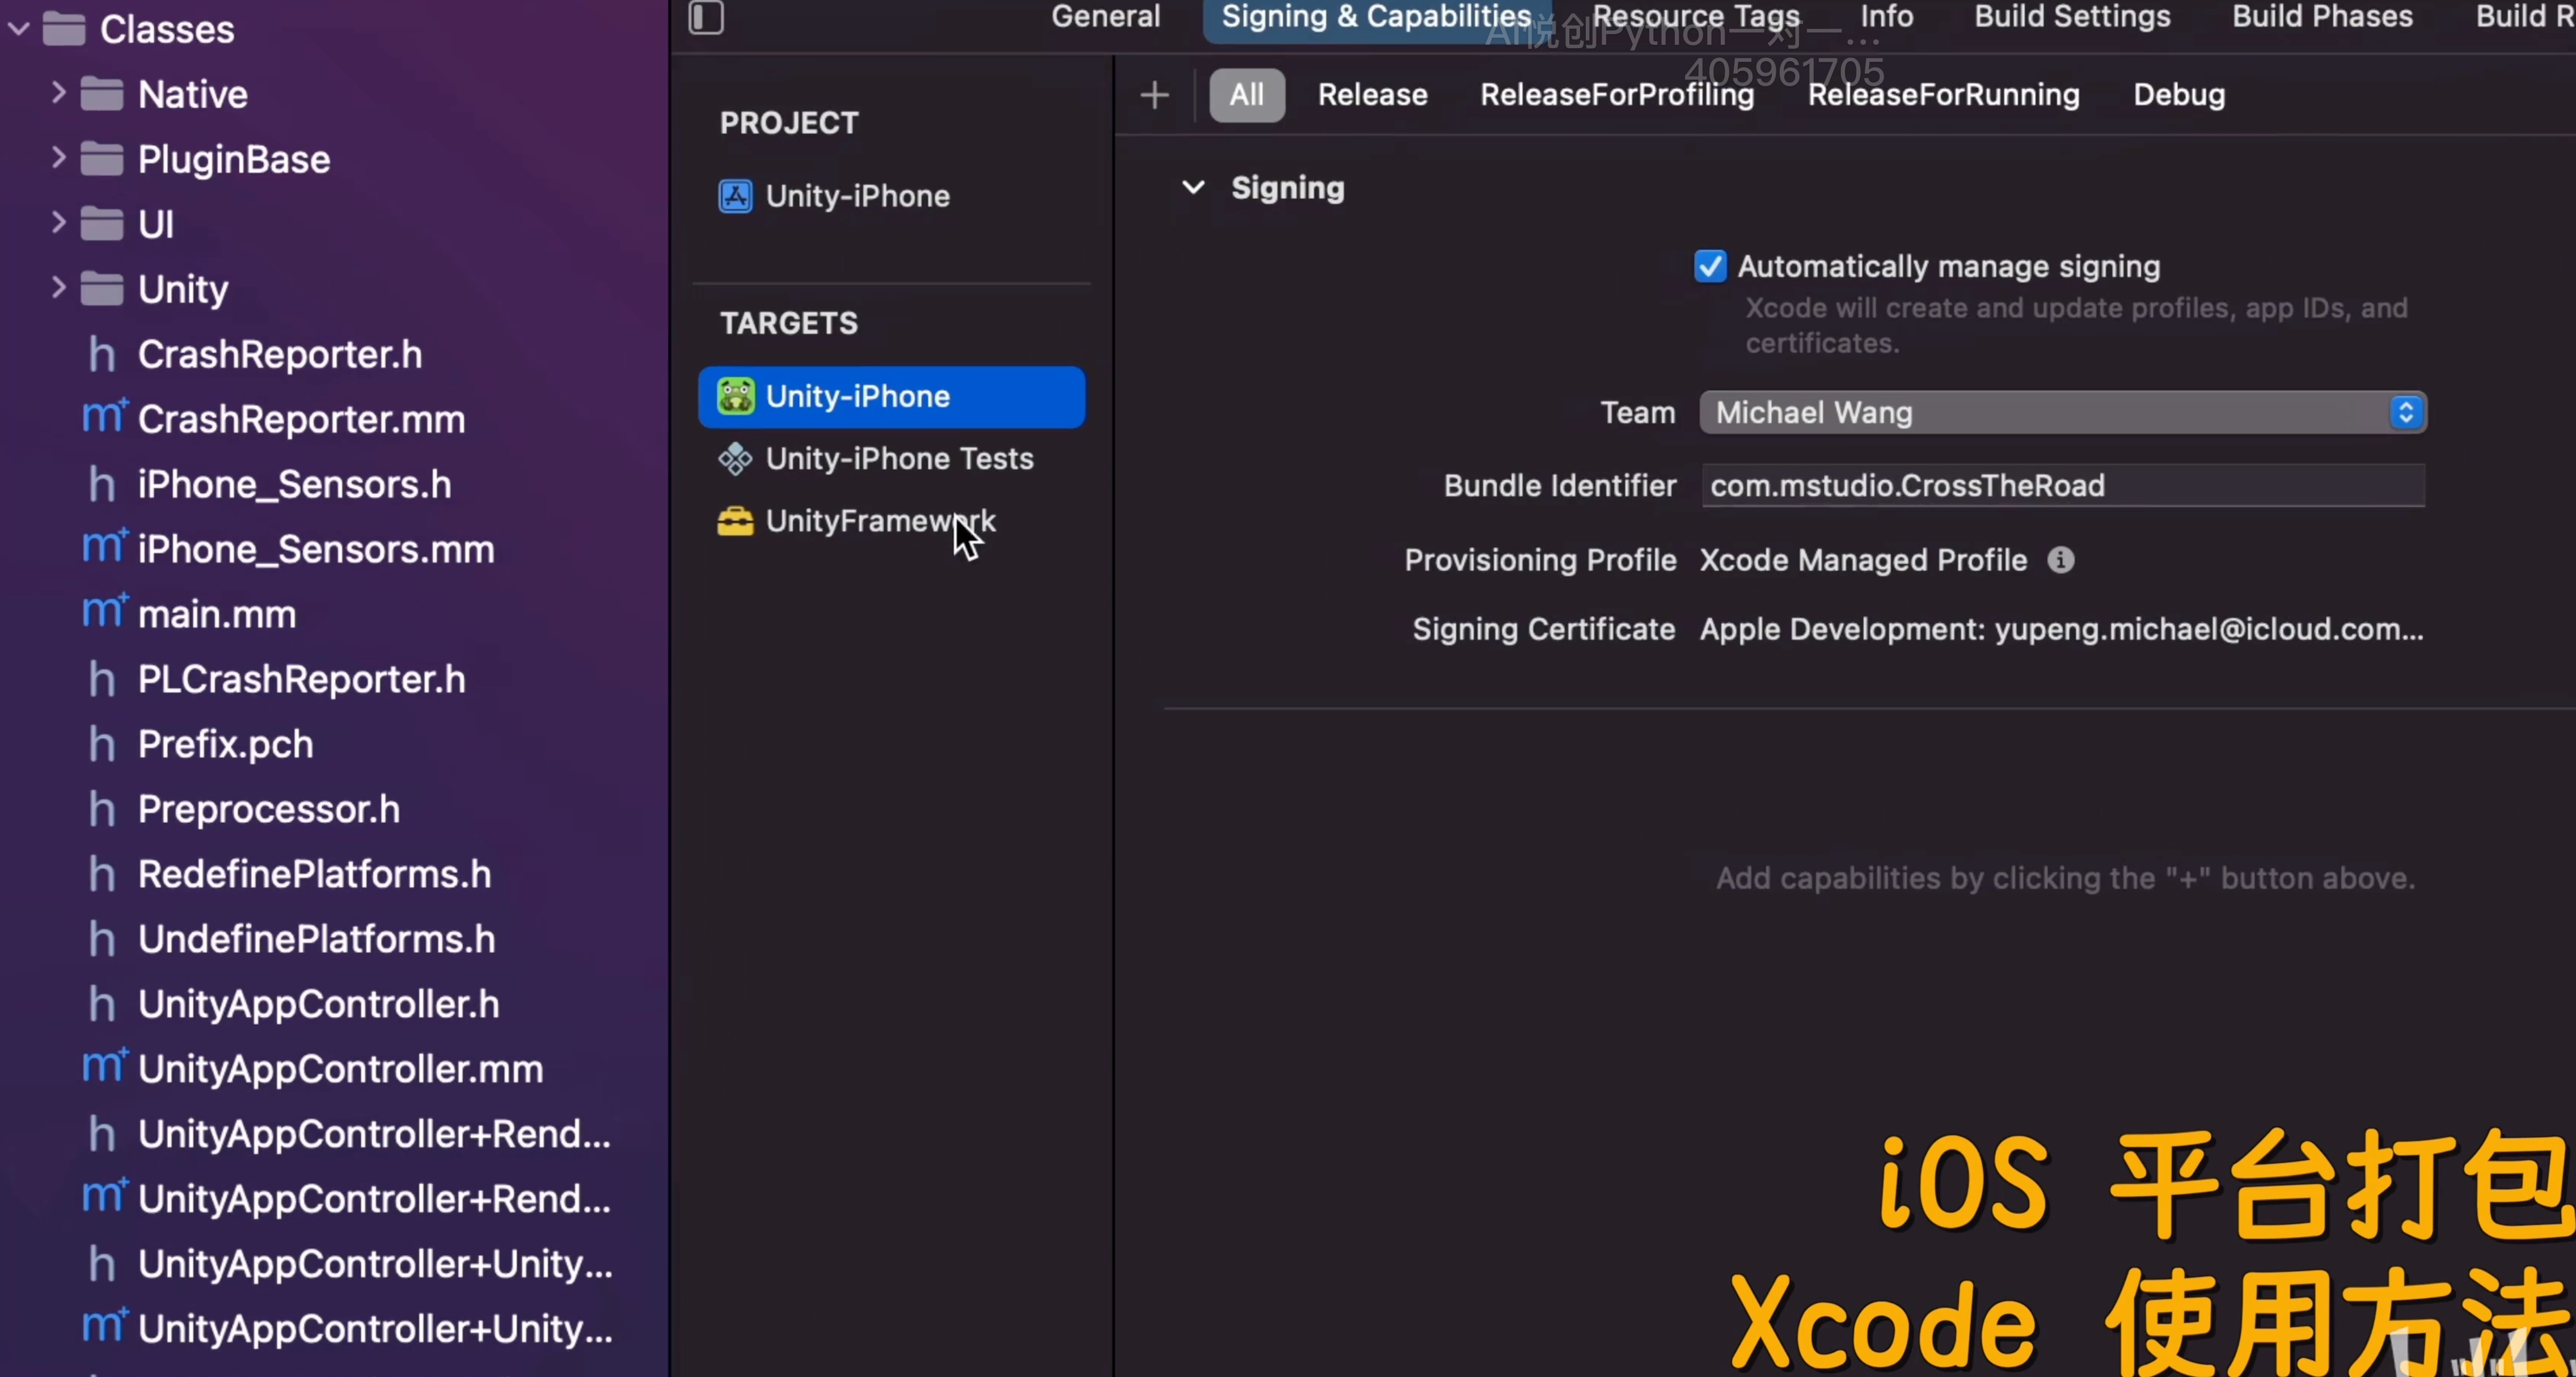Click UndefinePlatforms.h header icon
The height and width of the screenshot is (1377, 2576).
(x=102, y=939)
